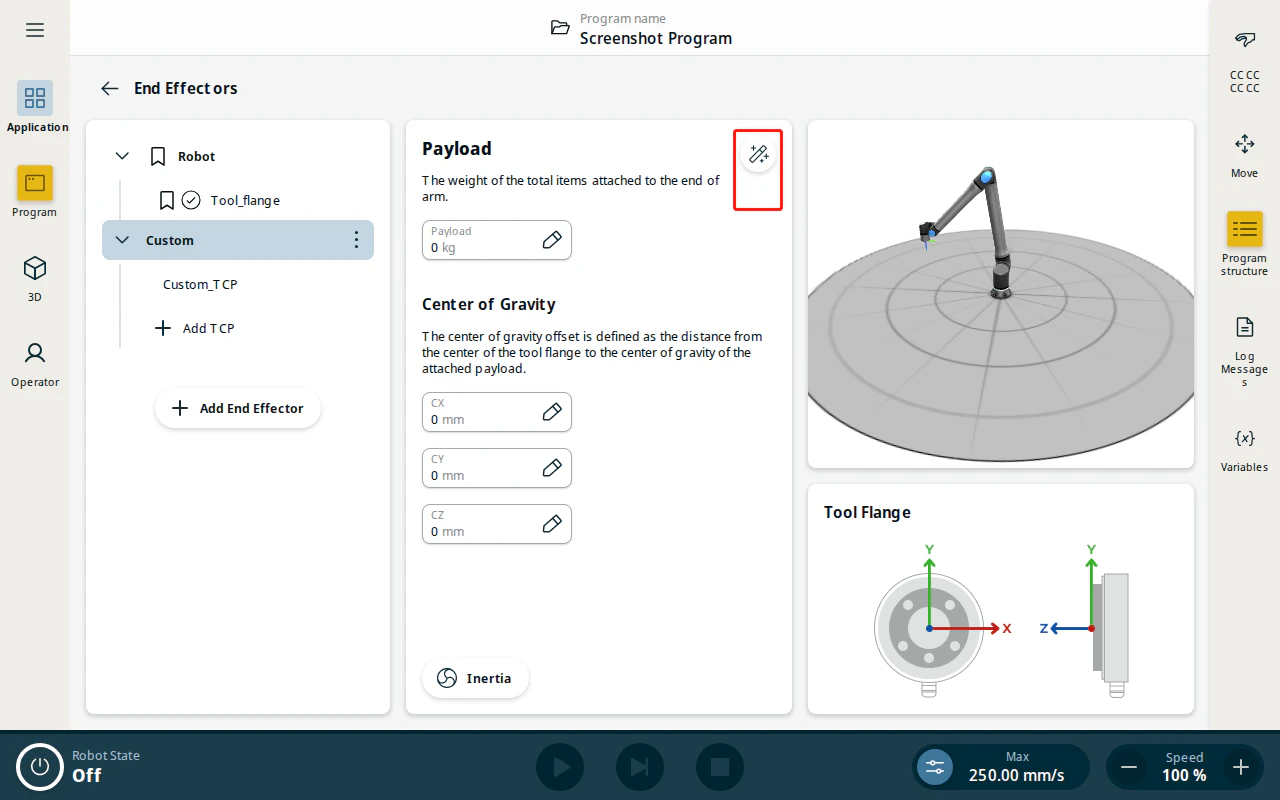Go back from End Effectors

110,88
